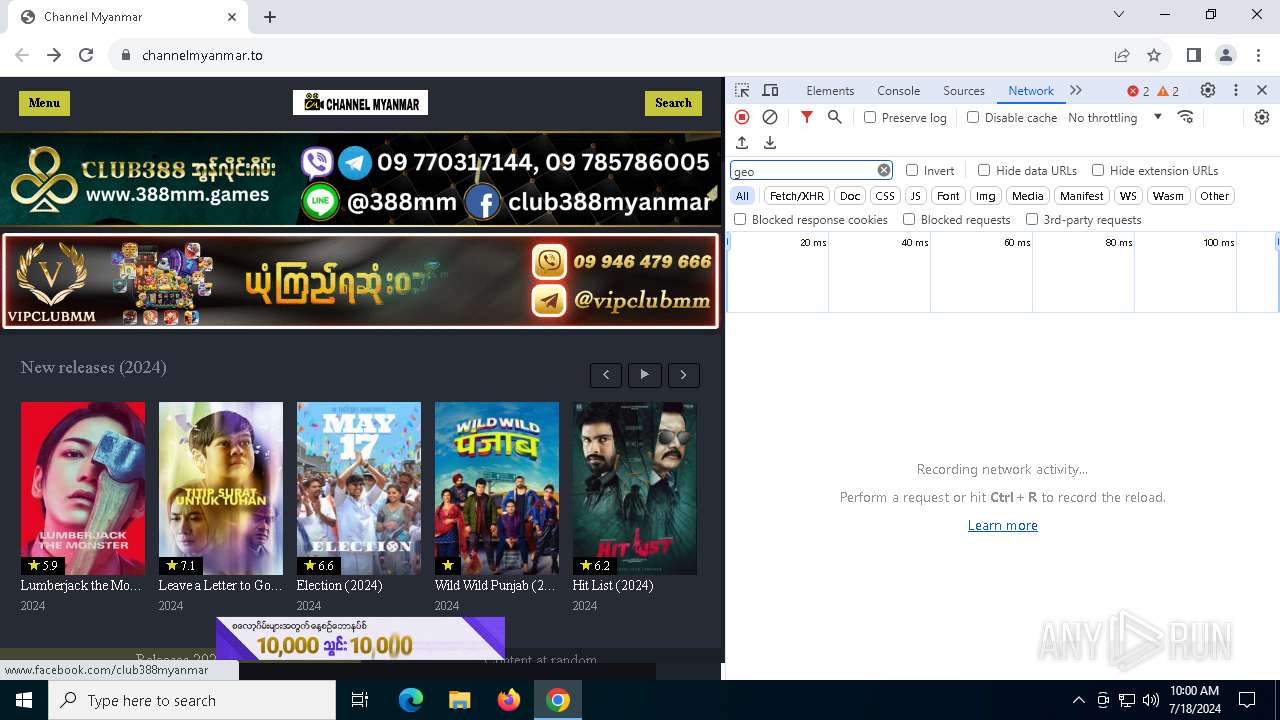Open the No throttling dropdown
The image size is (1280, 720).
point(1114,117)
